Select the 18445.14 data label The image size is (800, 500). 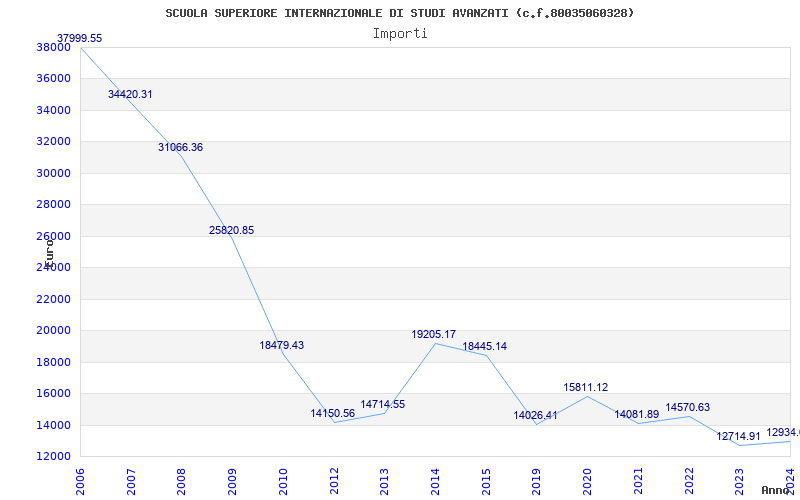(485, 346)
